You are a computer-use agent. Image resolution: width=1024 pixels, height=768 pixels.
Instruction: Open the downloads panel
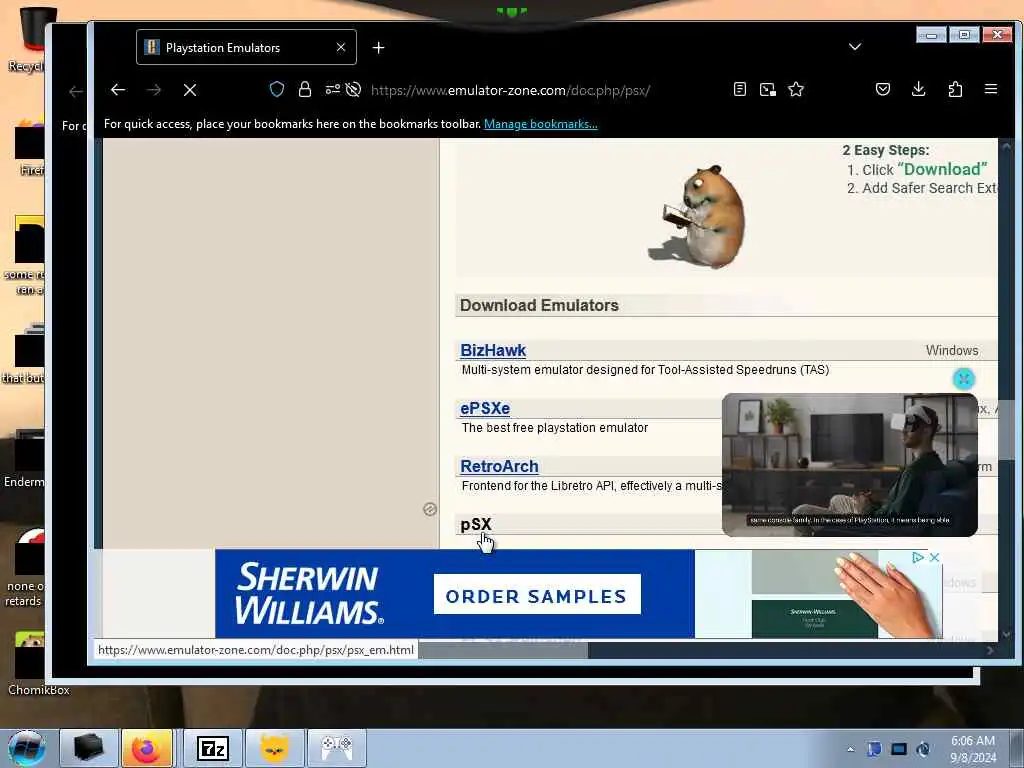point(918,89)
